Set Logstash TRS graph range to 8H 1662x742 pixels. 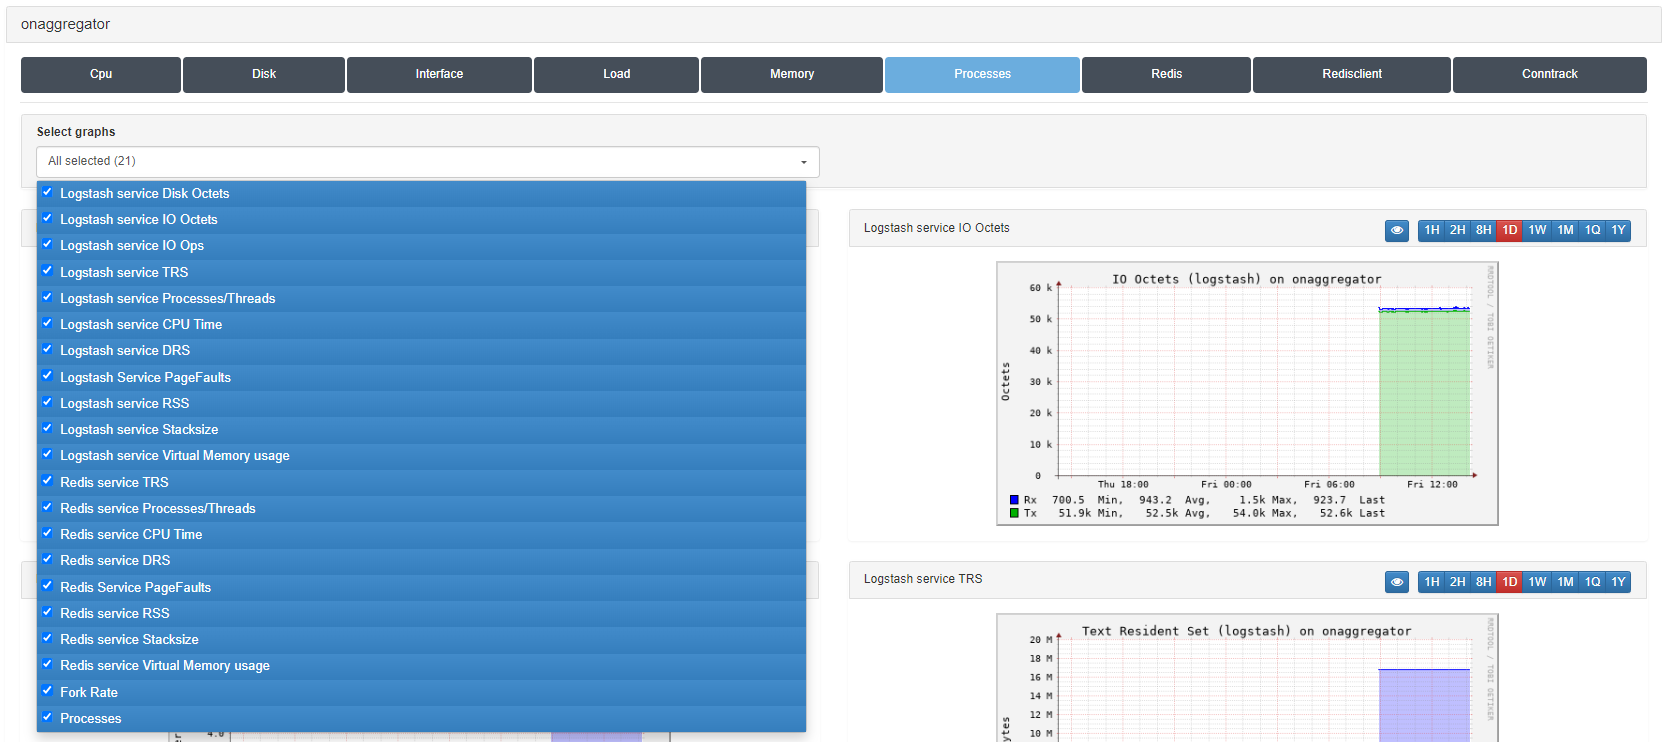pyautogui.click(x=1483, y=582)
